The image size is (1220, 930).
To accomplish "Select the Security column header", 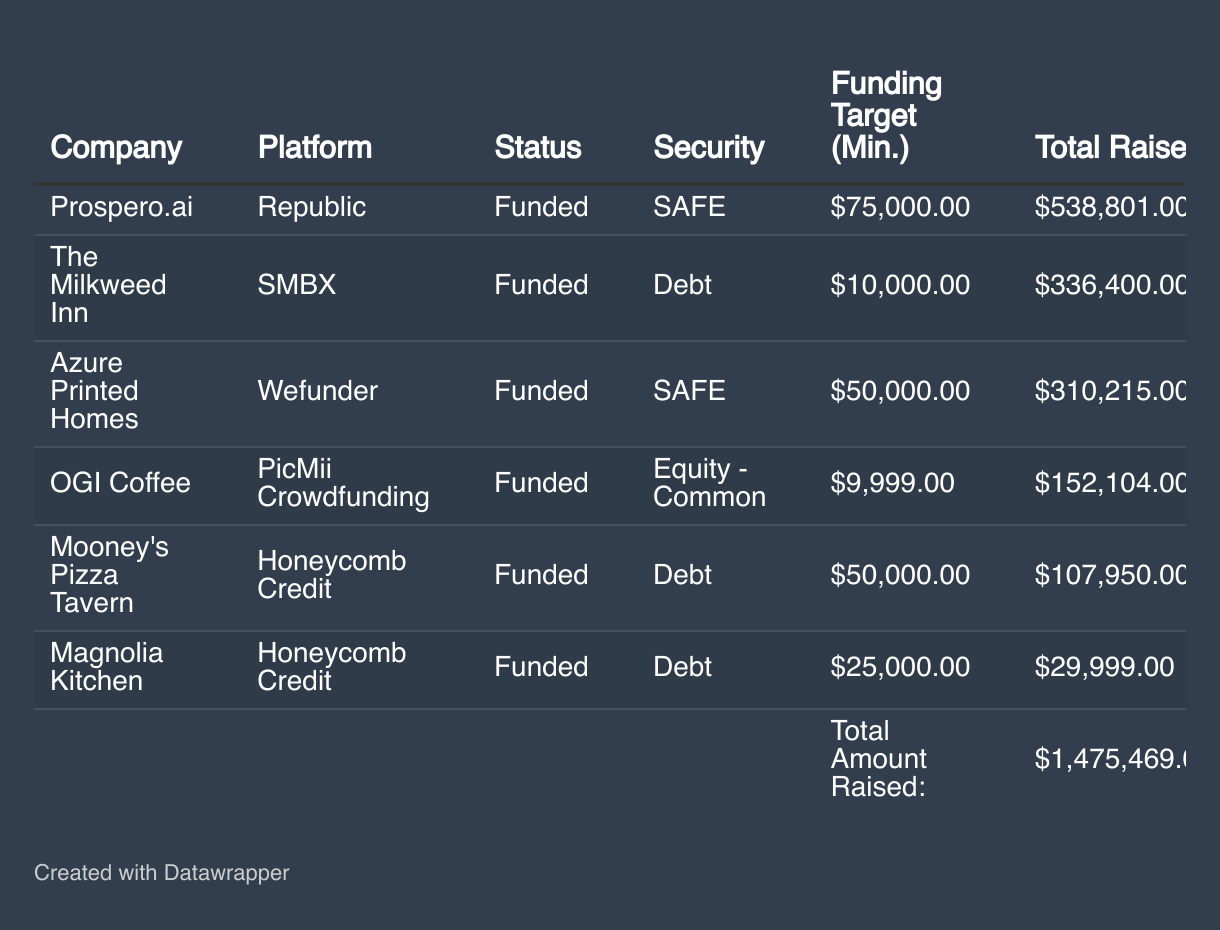I will (708, 147).
